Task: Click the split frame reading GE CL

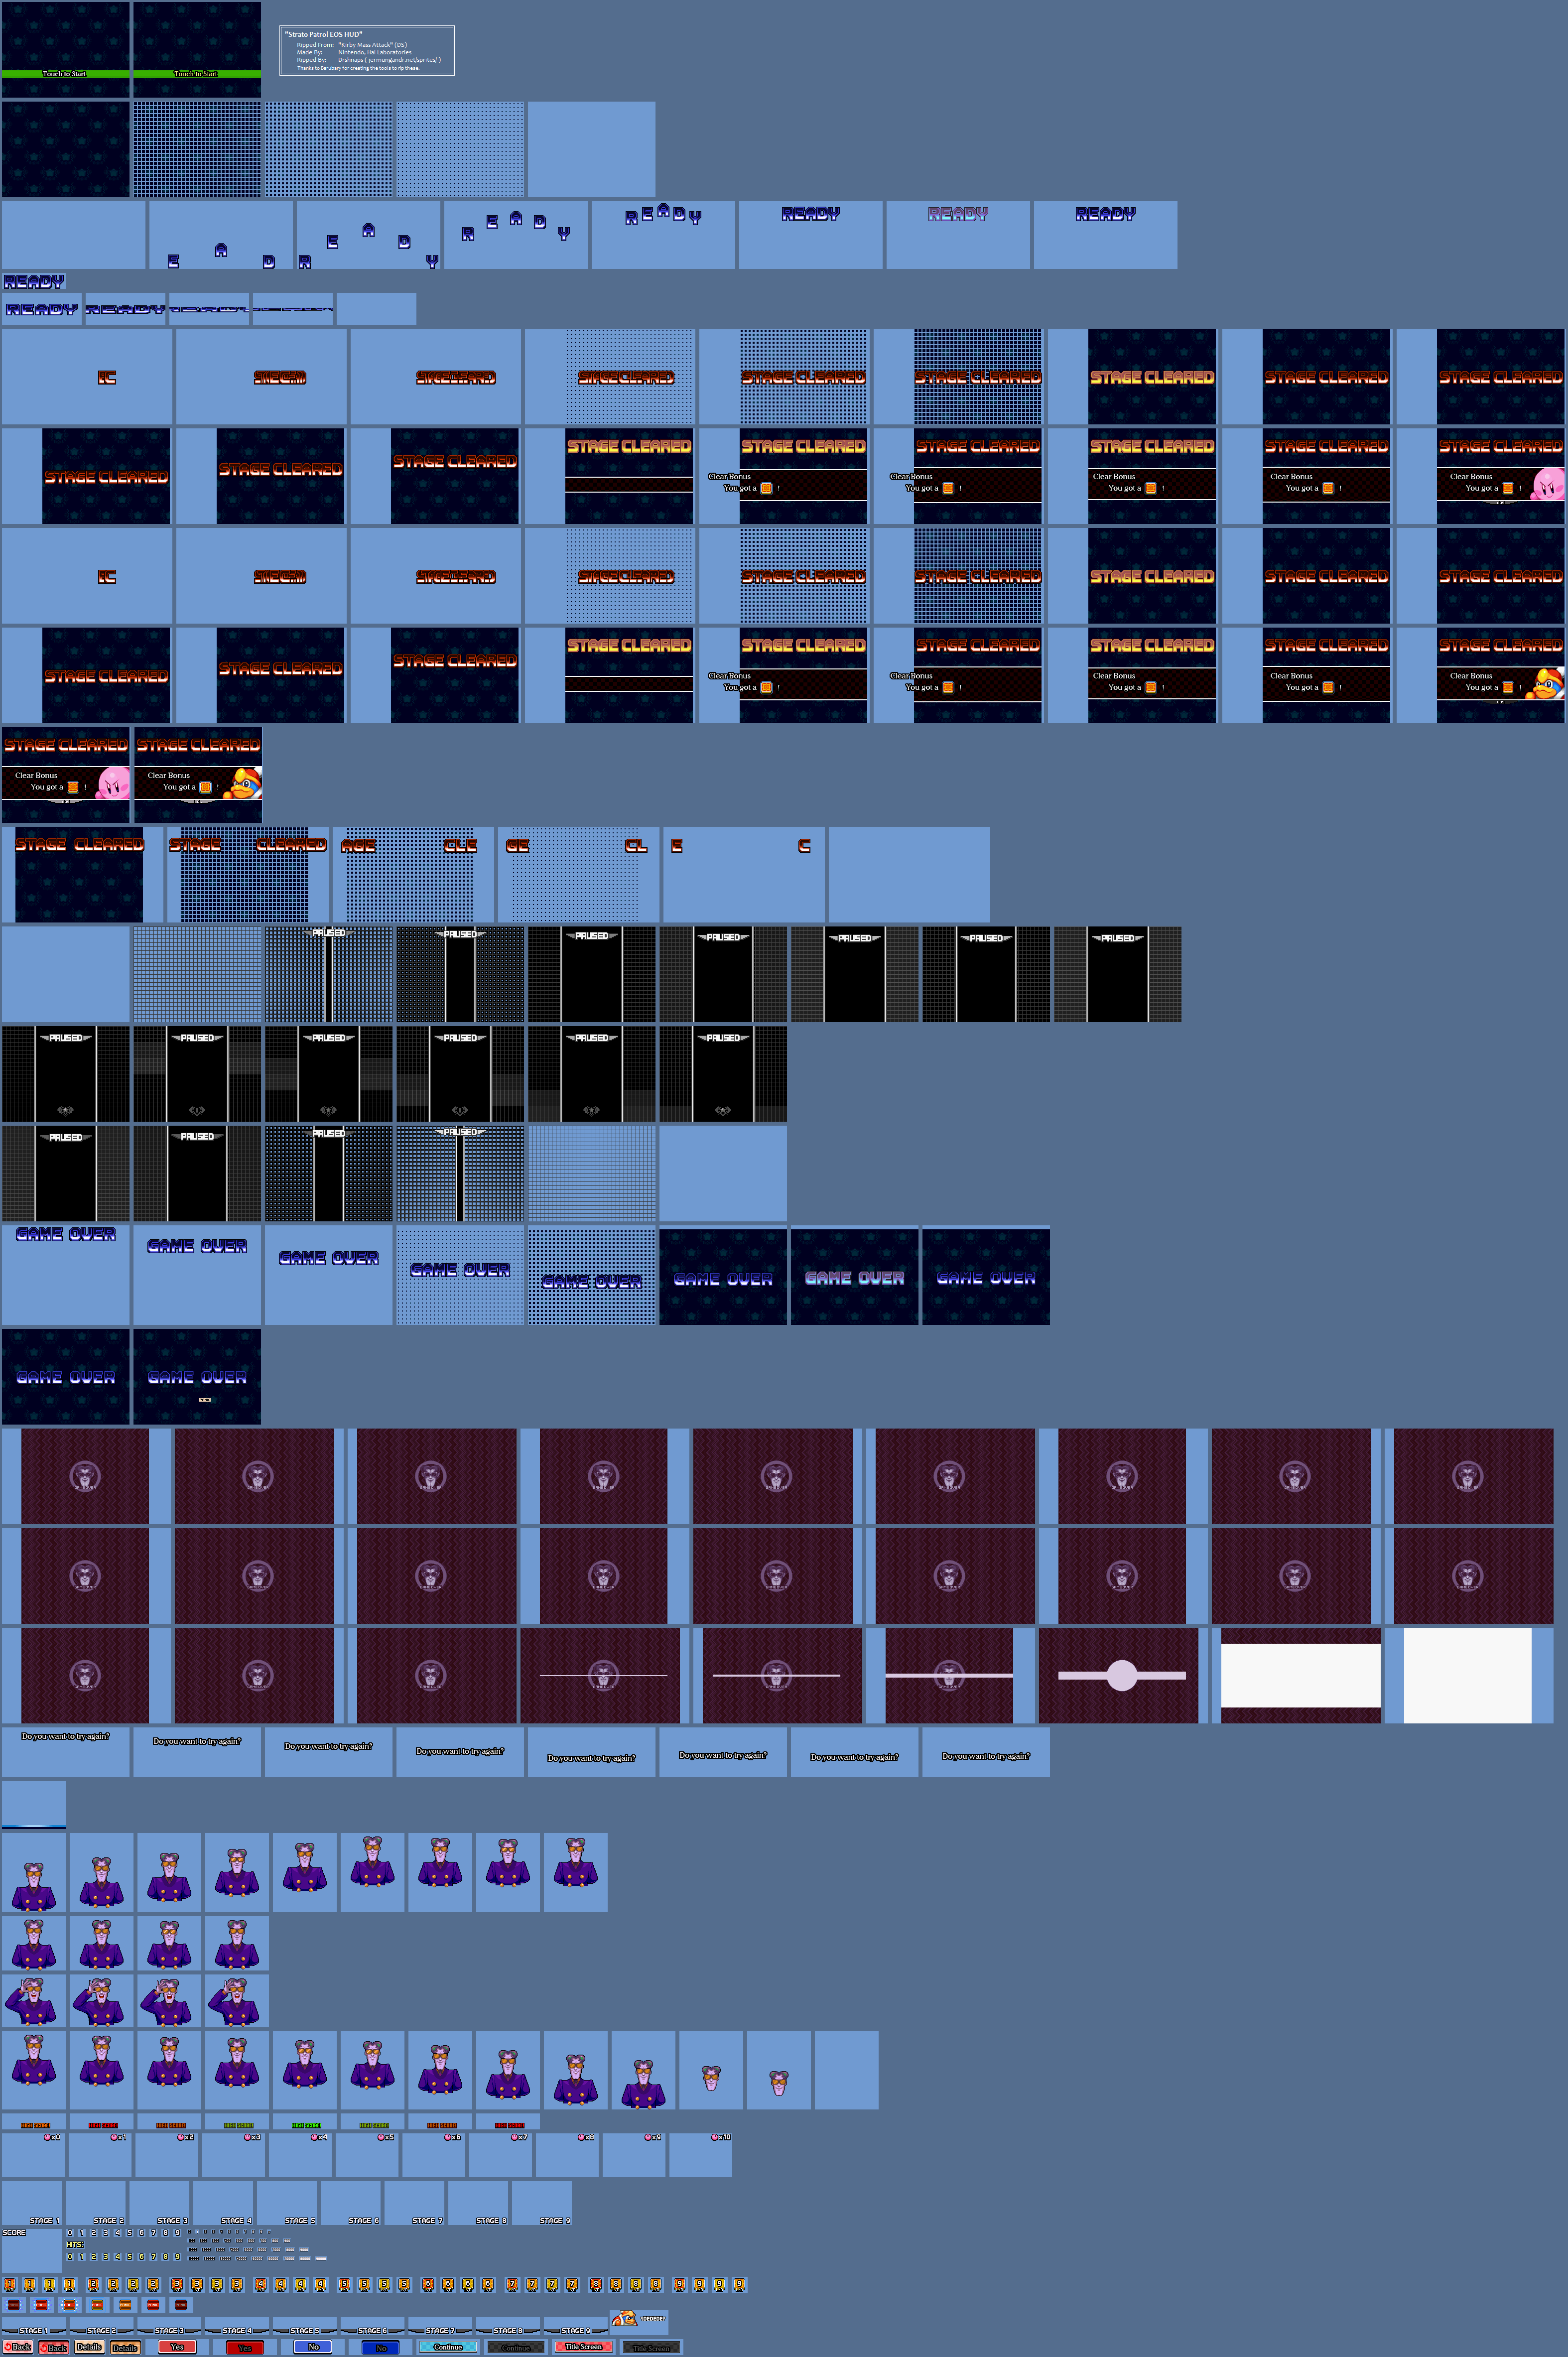Action: 579,874
